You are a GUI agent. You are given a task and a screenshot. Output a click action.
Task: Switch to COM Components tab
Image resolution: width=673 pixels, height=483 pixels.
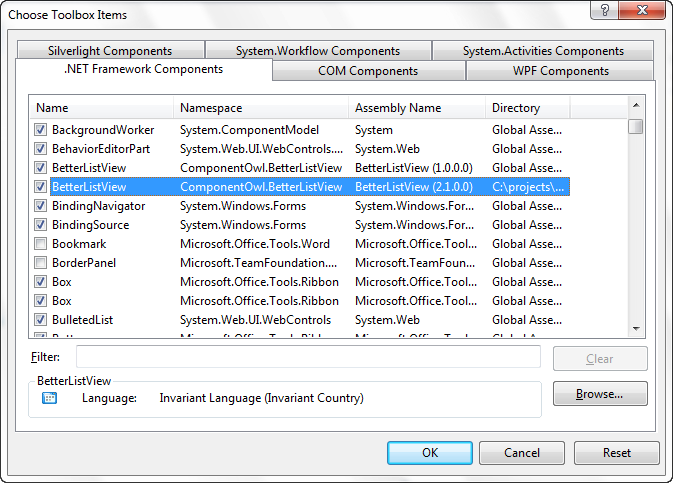368,71
